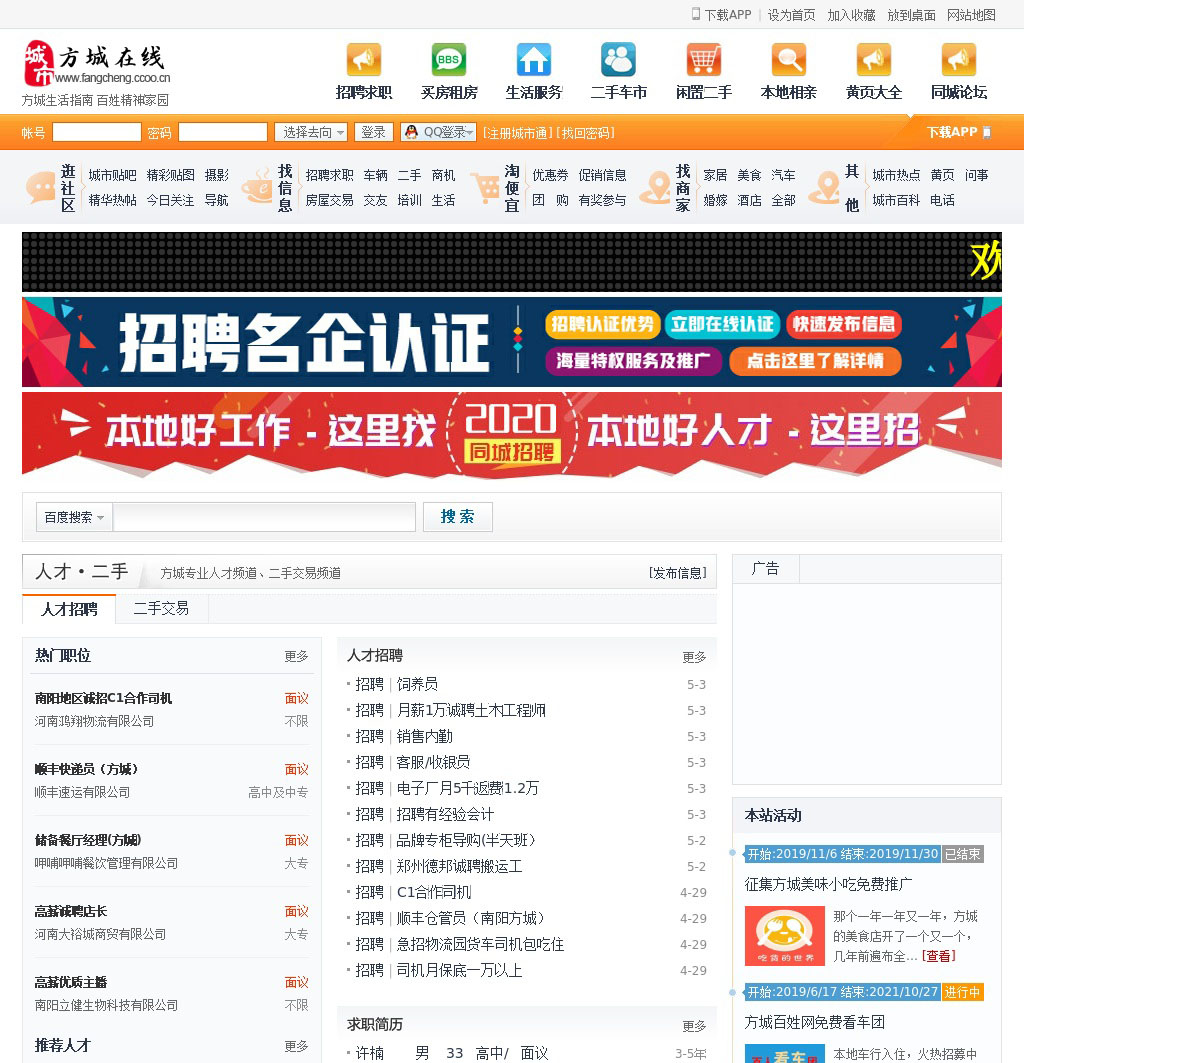
Task: Click the 生活服务 house icon
Action: pos(534,60)
